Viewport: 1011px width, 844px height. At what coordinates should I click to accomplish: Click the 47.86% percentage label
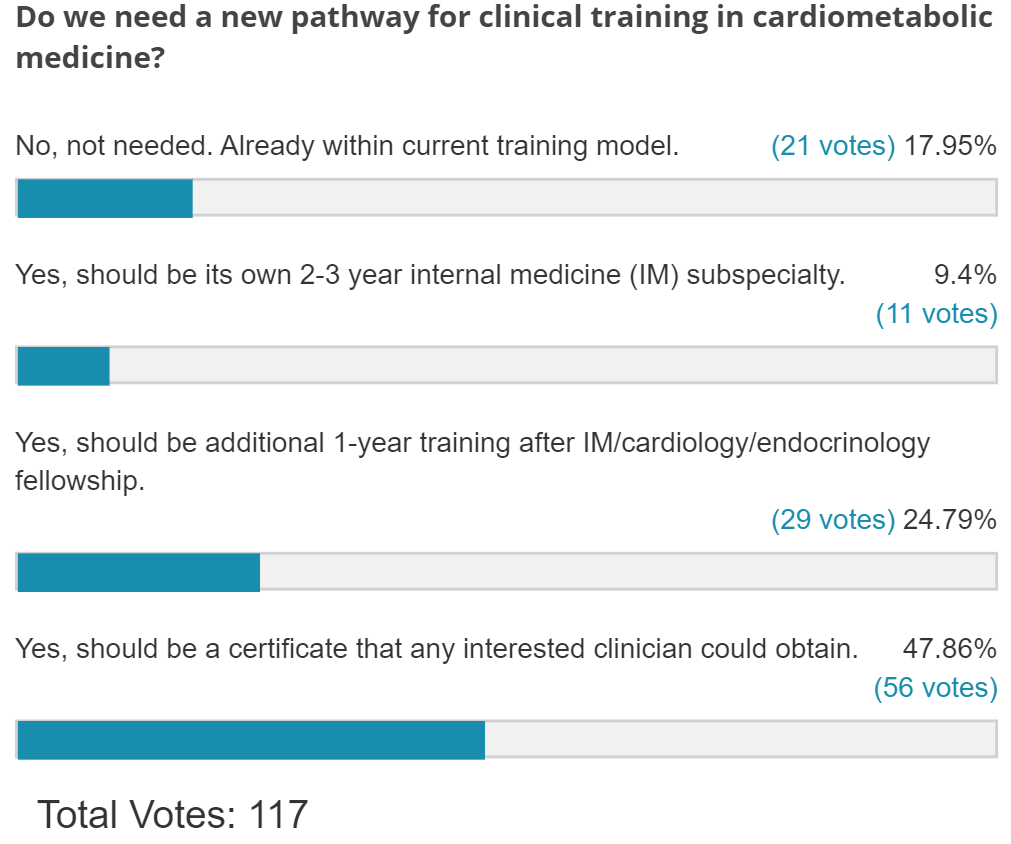[x=950, y=649]
